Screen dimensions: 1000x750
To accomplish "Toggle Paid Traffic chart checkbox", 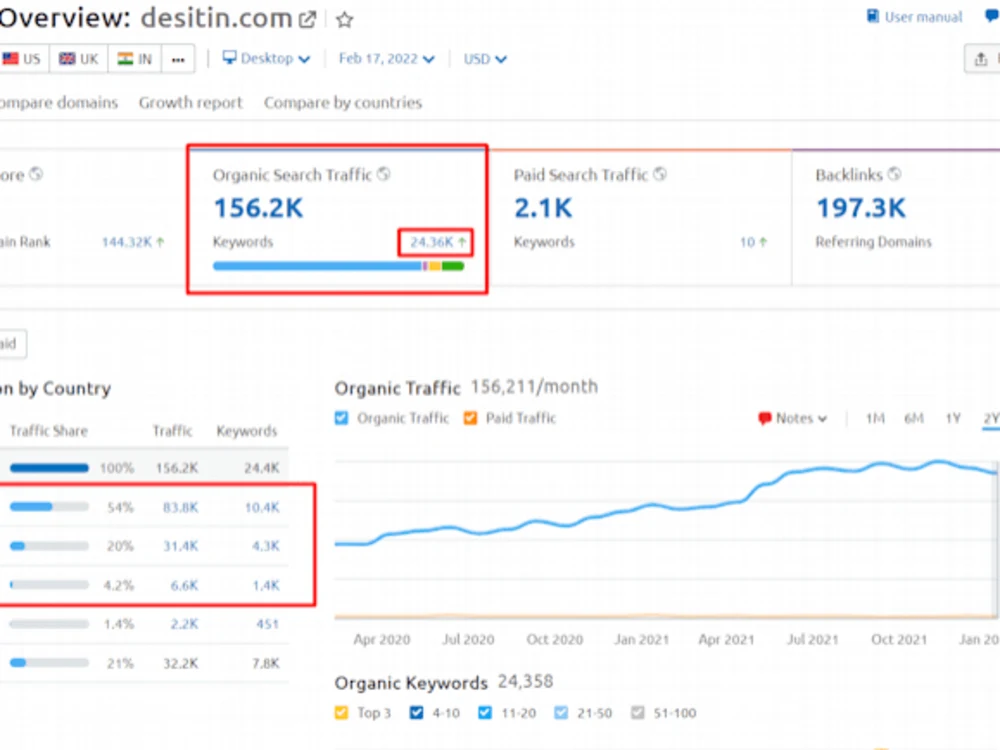I will (x=471, y=418).
